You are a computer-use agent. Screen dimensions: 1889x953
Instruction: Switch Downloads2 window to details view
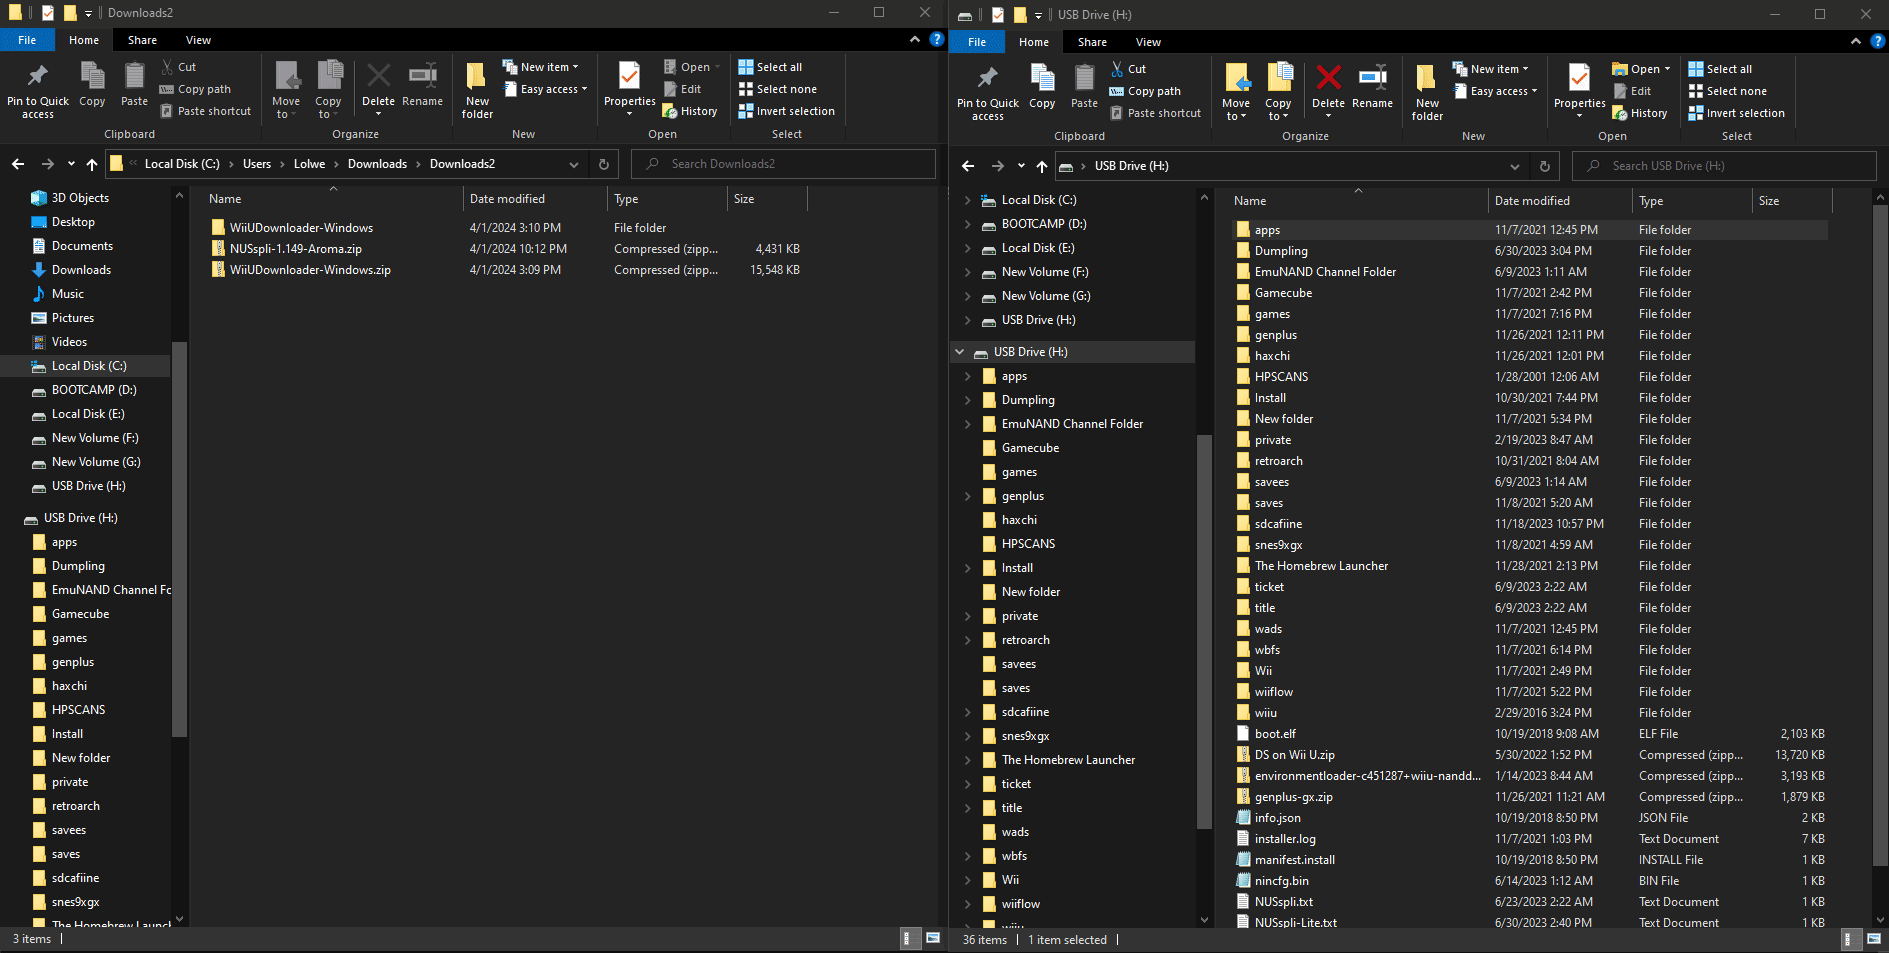pyautogui.click(x=907, y=938)
